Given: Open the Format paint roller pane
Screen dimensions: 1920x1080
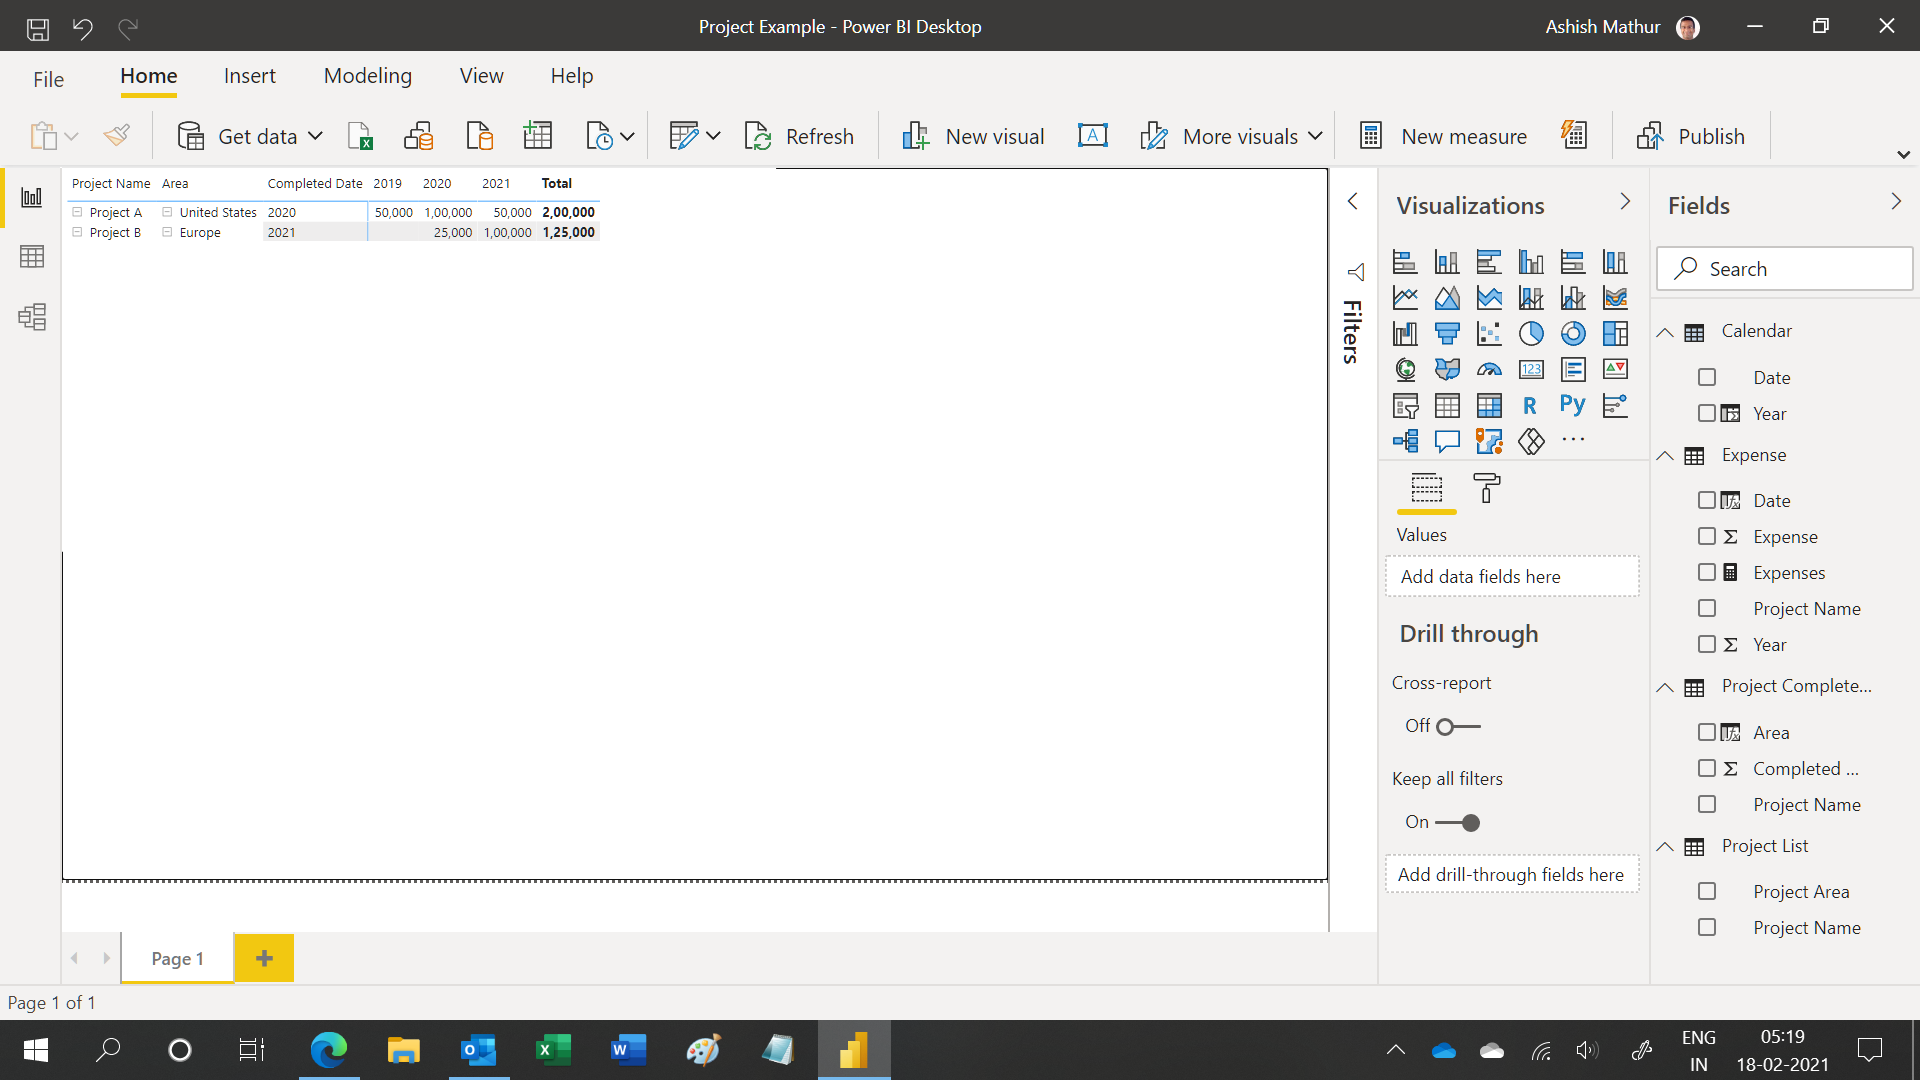Looking at the screenshot, I should point(1487,488).
